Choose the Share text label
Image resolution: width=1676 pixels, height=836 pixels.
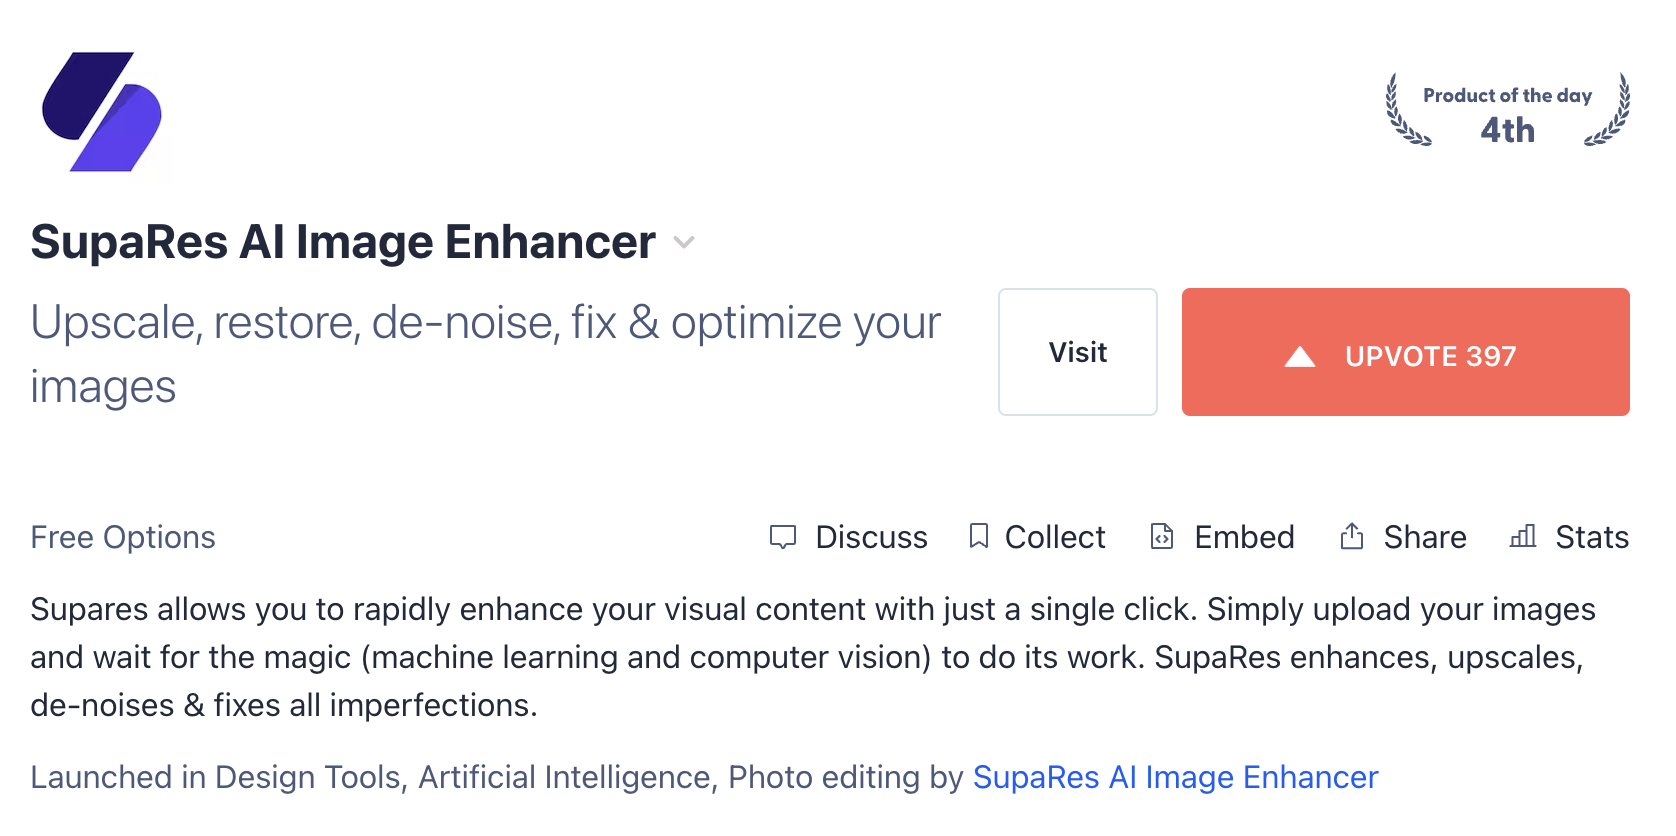coord(1425,537)
